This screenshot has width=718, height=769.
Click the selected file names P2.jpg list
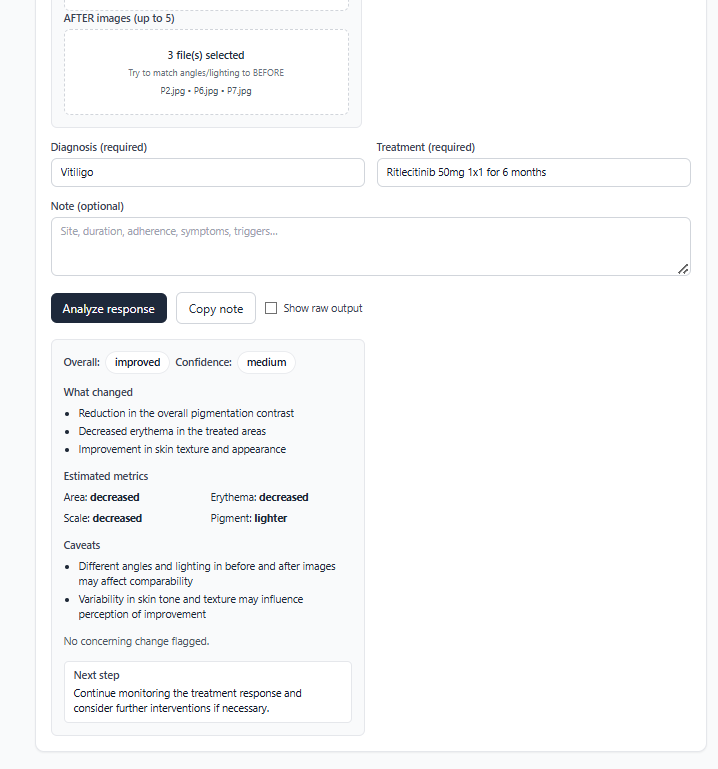point(206,90)
